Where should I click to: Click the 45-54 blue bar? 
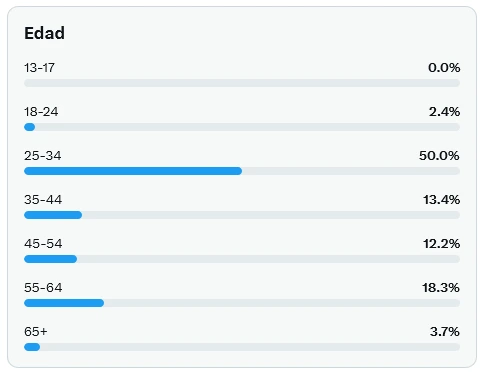51,259
